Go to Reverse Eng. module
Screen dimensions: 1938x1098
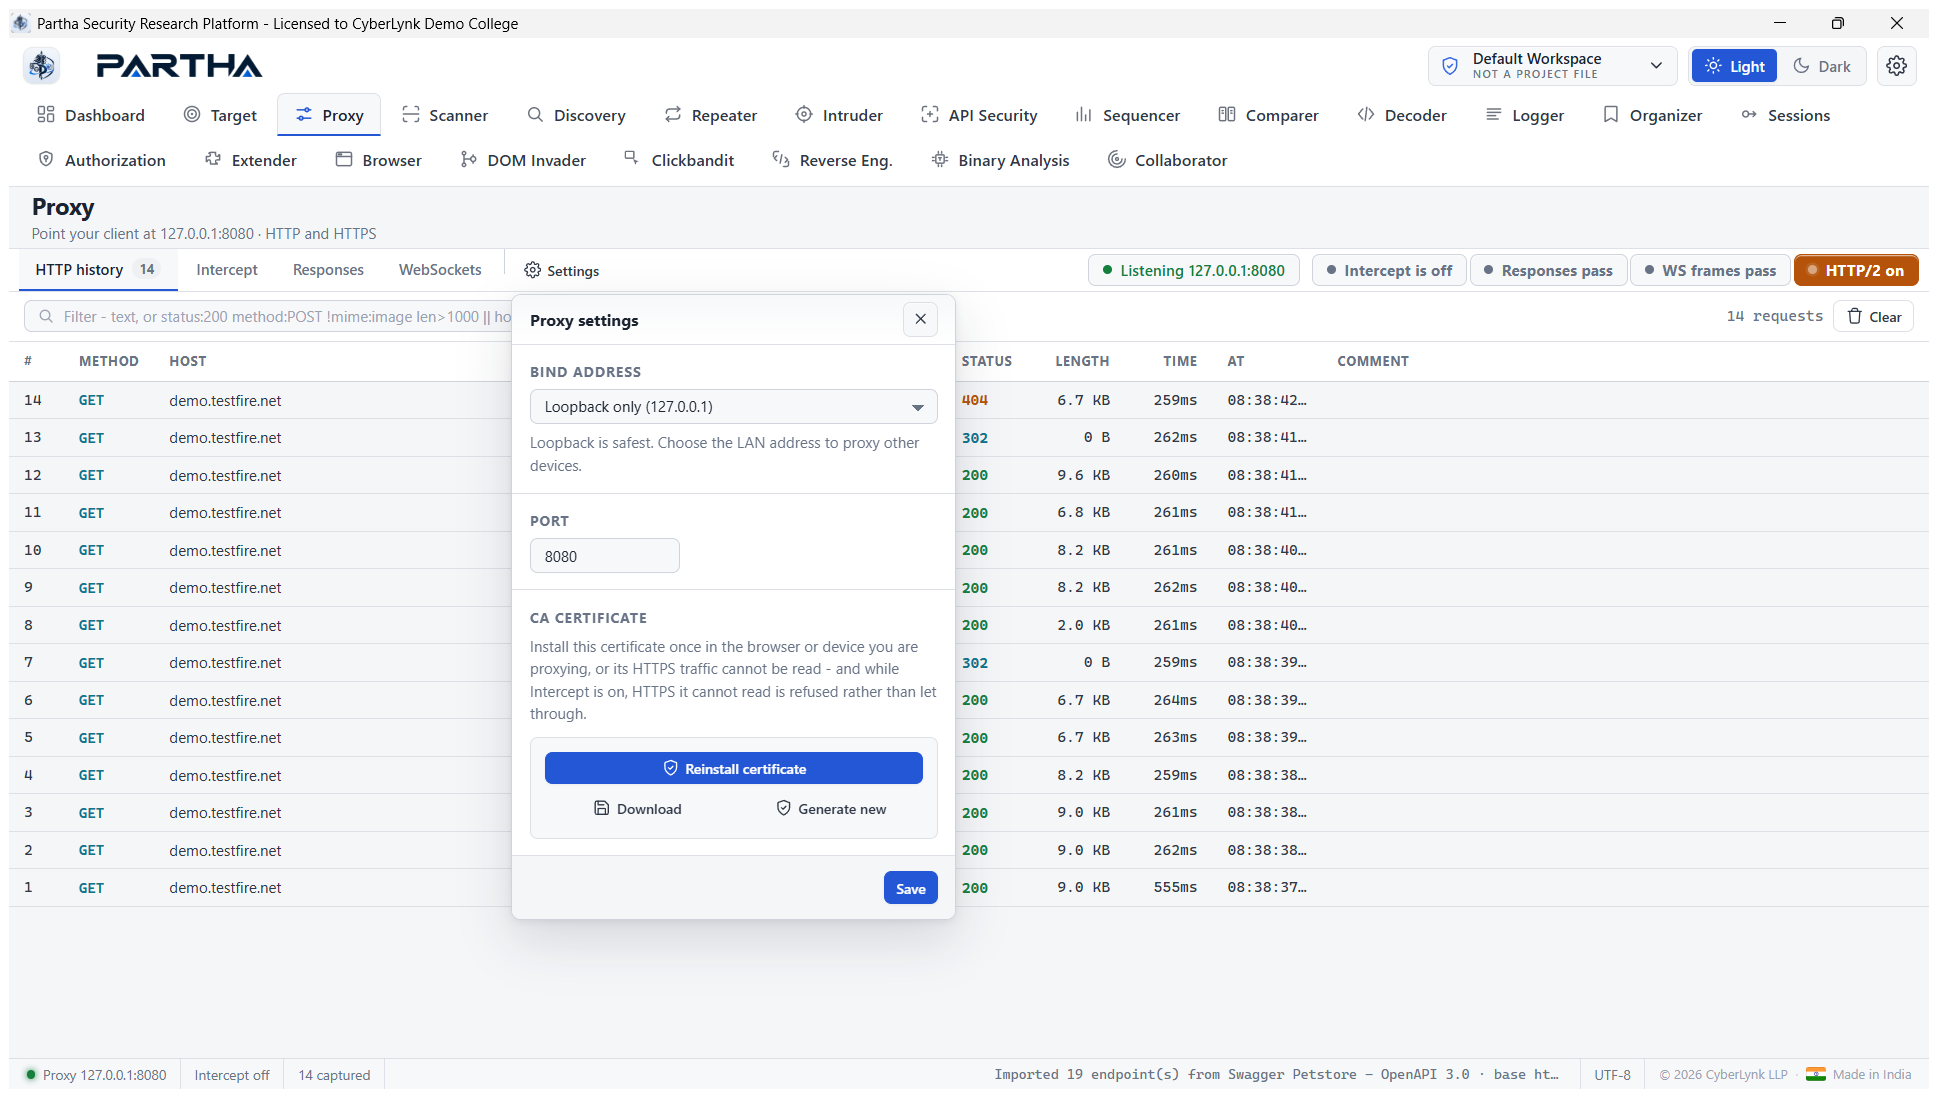click(832, 160)
